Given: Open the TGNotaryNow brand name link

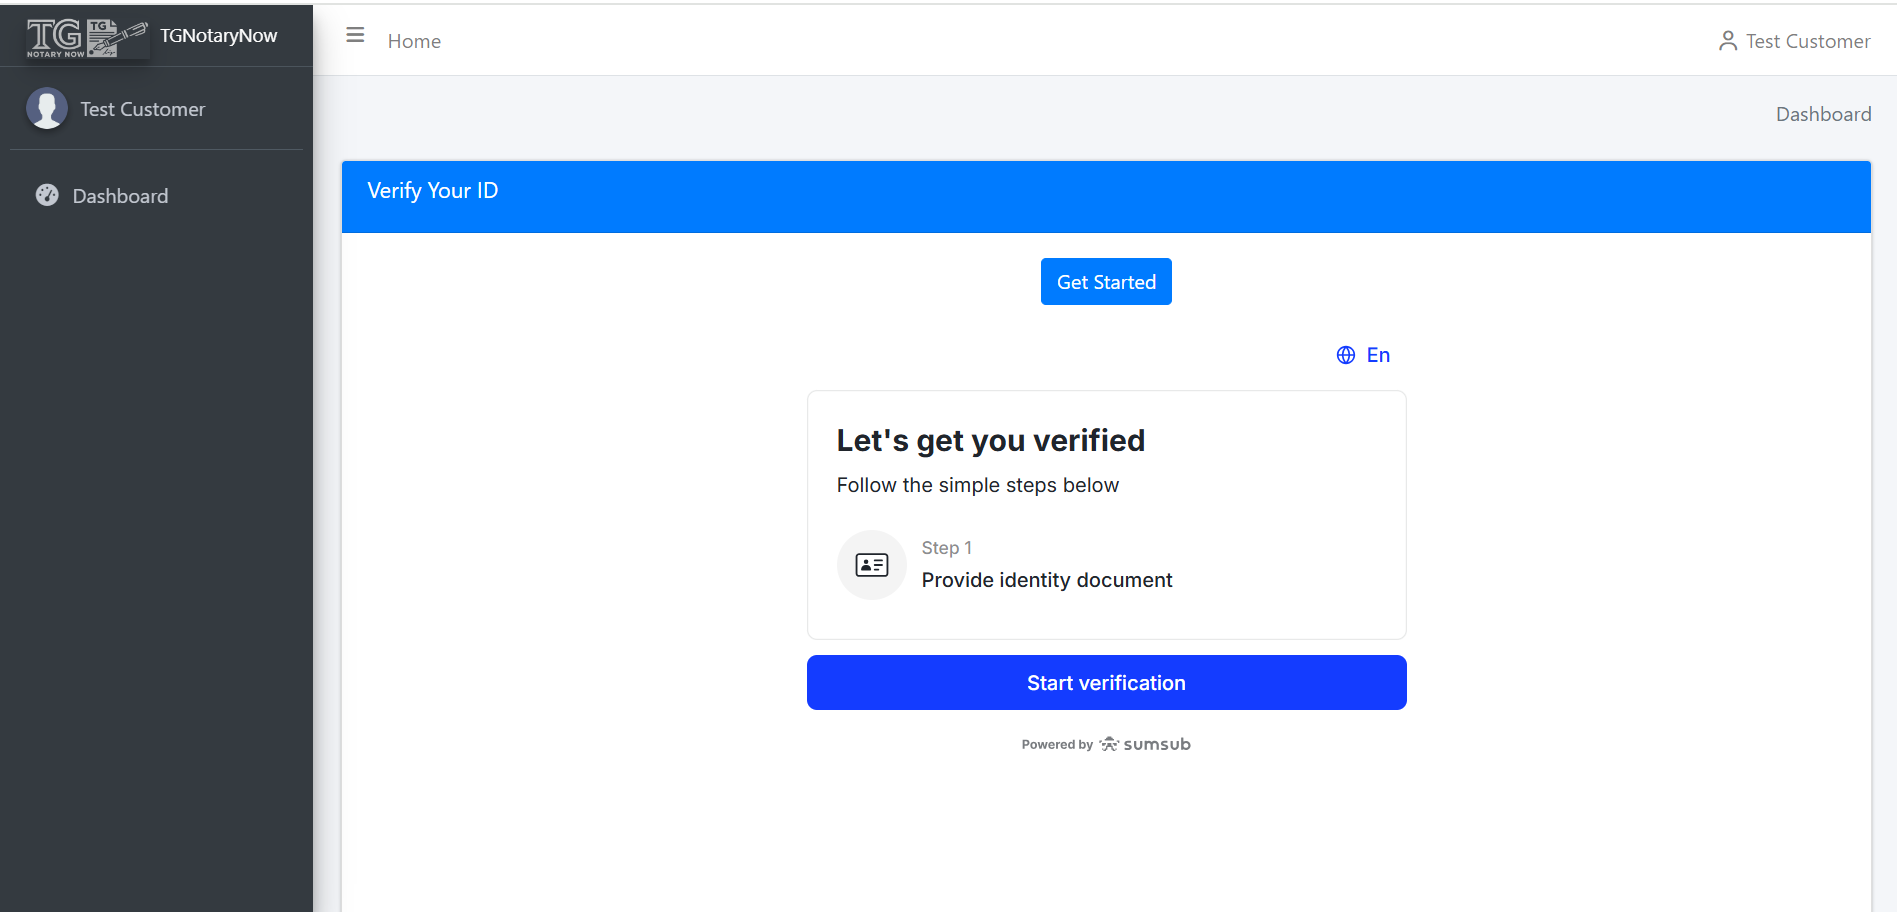Looking at the screenshot, I should pos(218,36).
